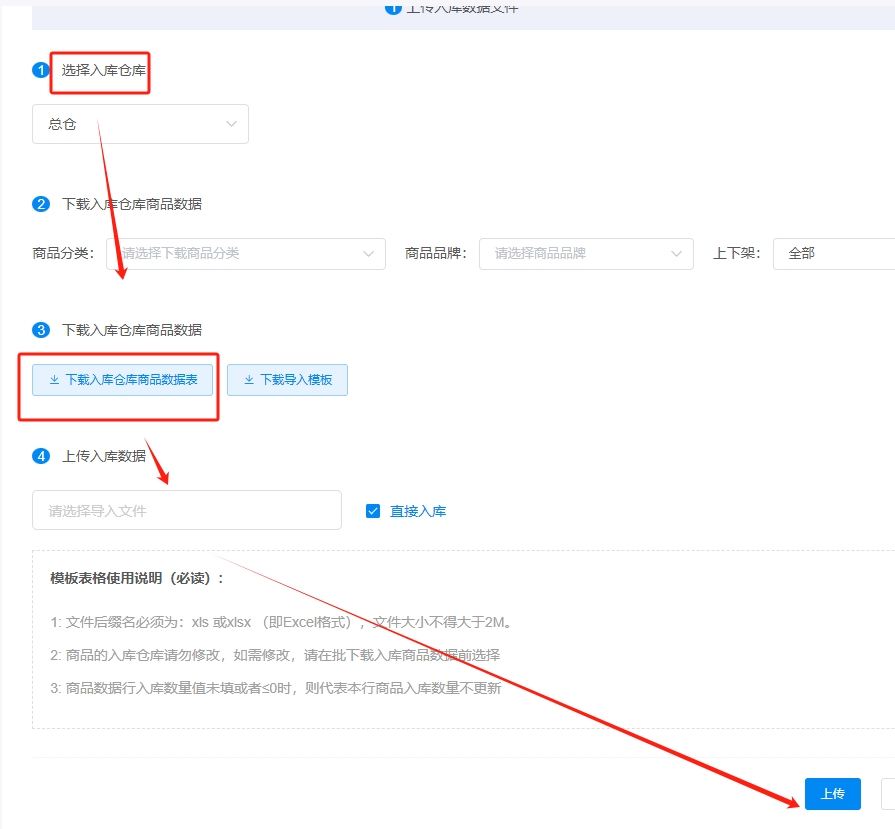The height and width of the screenshot is (829, 895).
Task: Click the 选择入库仓库 step heading
Action: [104, 70]
